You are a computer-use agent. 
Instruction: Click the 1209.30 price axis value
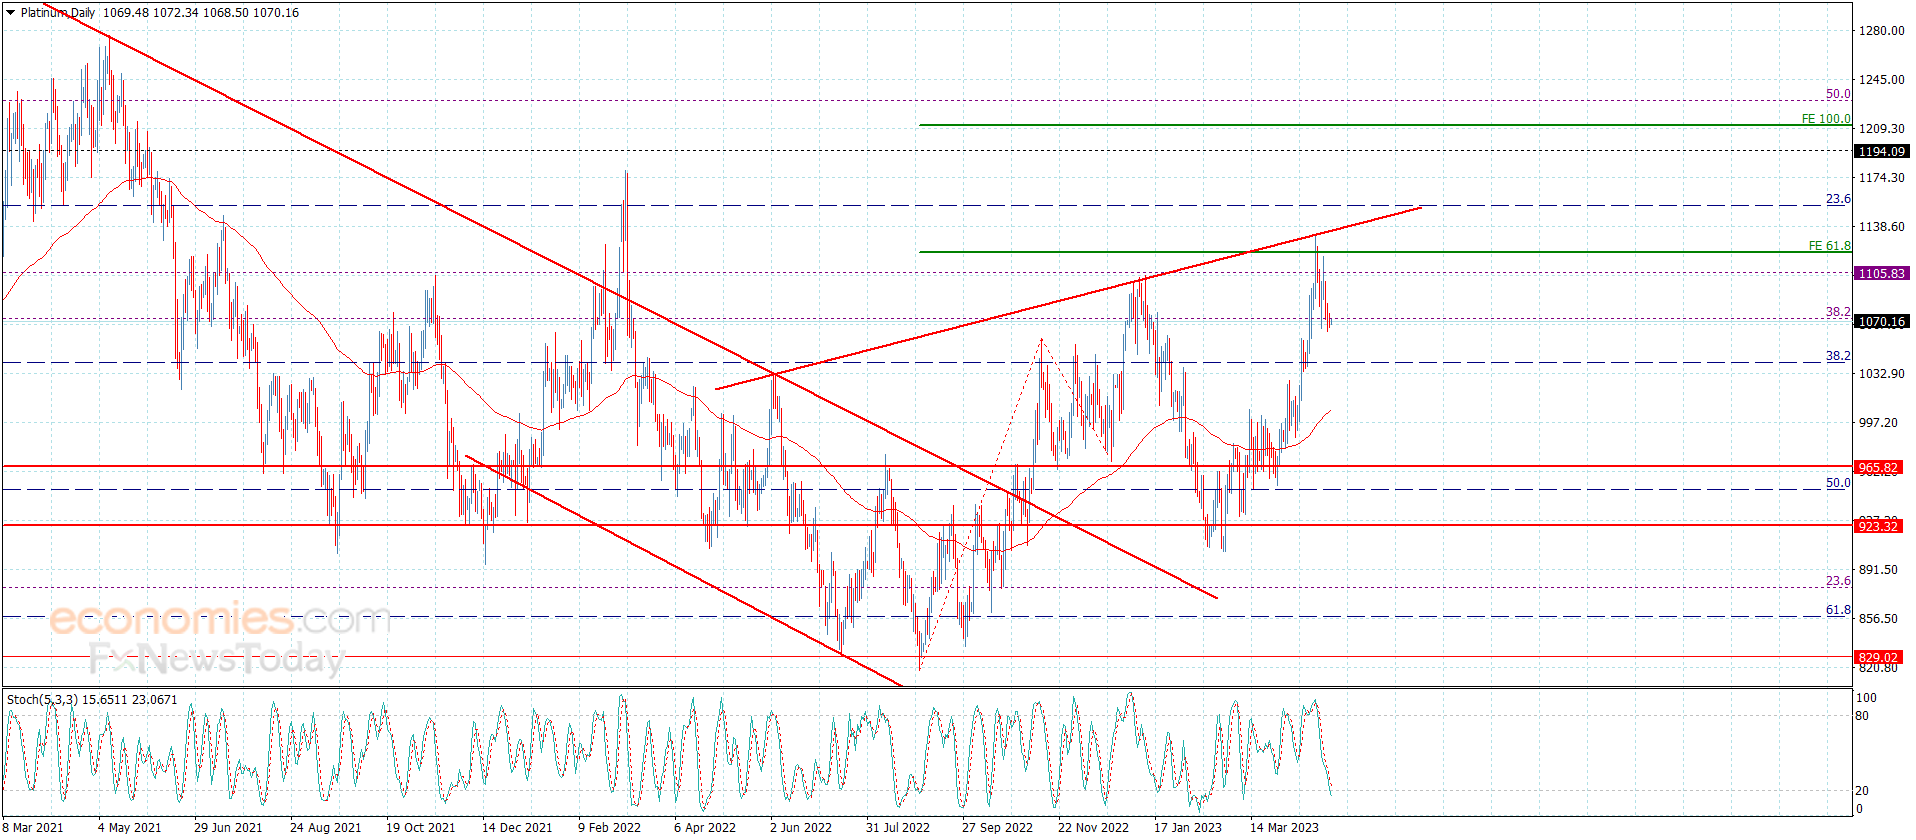(x=1881, y=129)
